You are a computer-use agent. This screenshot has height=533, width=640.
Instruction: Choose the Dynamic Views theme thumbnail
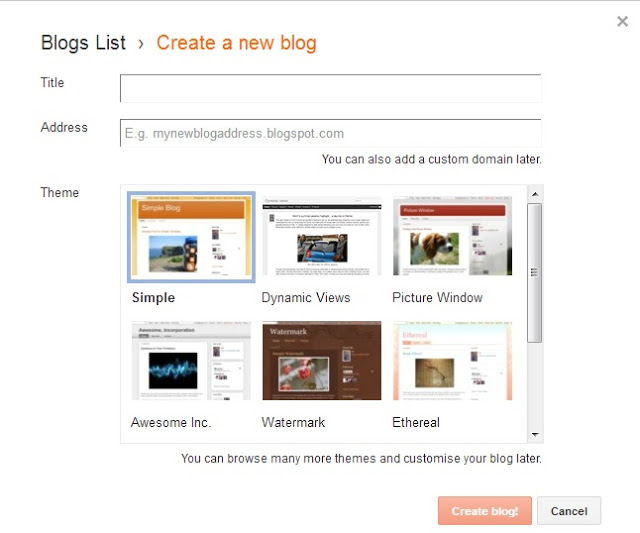click(x=322, y=237)
